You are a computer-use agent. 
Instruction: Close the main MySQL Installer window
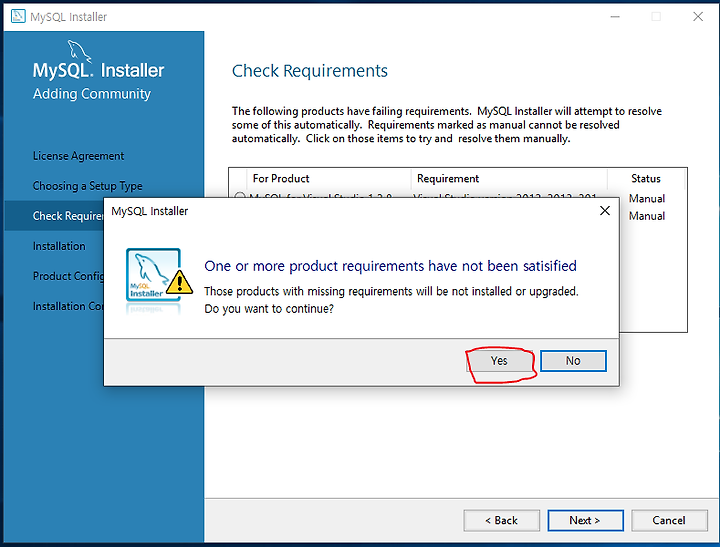click(x=698, y=17)
